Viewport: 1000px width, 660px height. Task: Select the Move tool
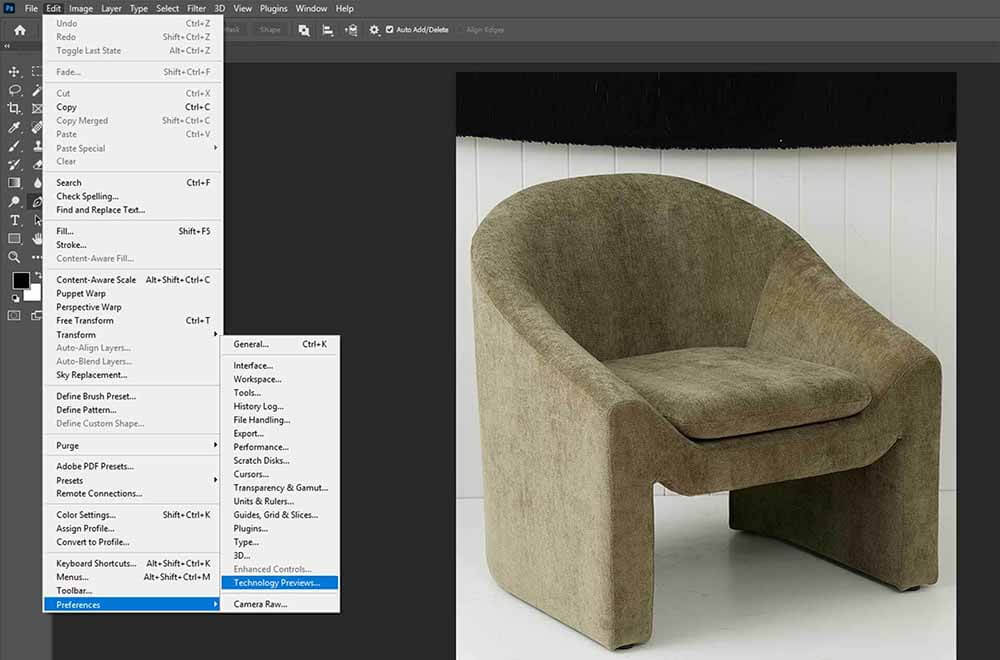coord(14,71)
